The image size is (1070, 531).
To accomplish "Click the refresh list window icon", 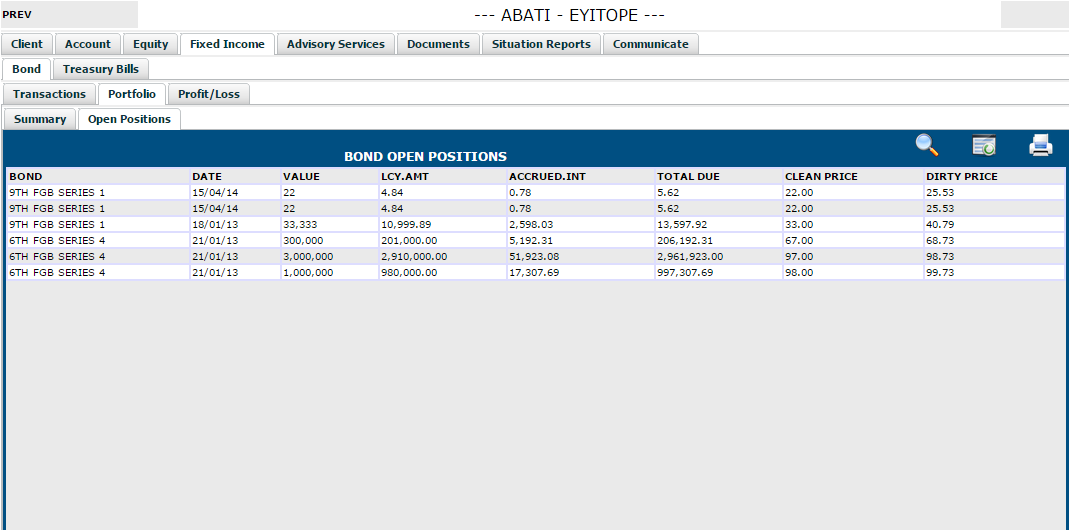I will 983,145.
